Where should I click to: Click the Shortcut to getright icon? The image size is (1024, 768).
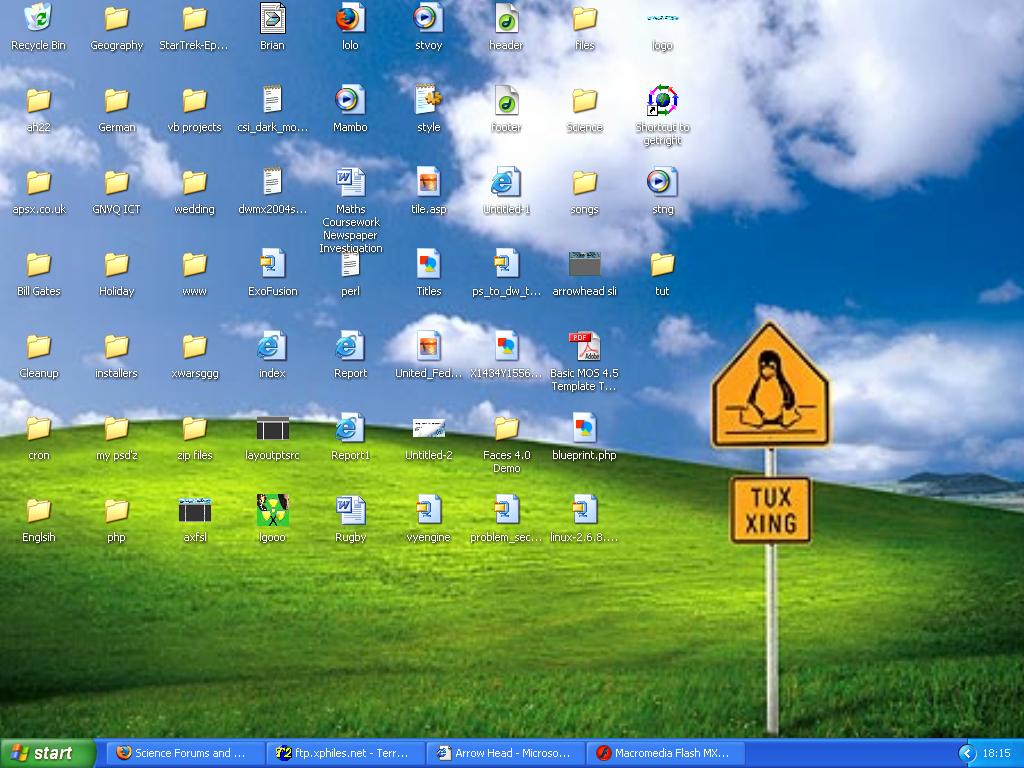point(662,101)
